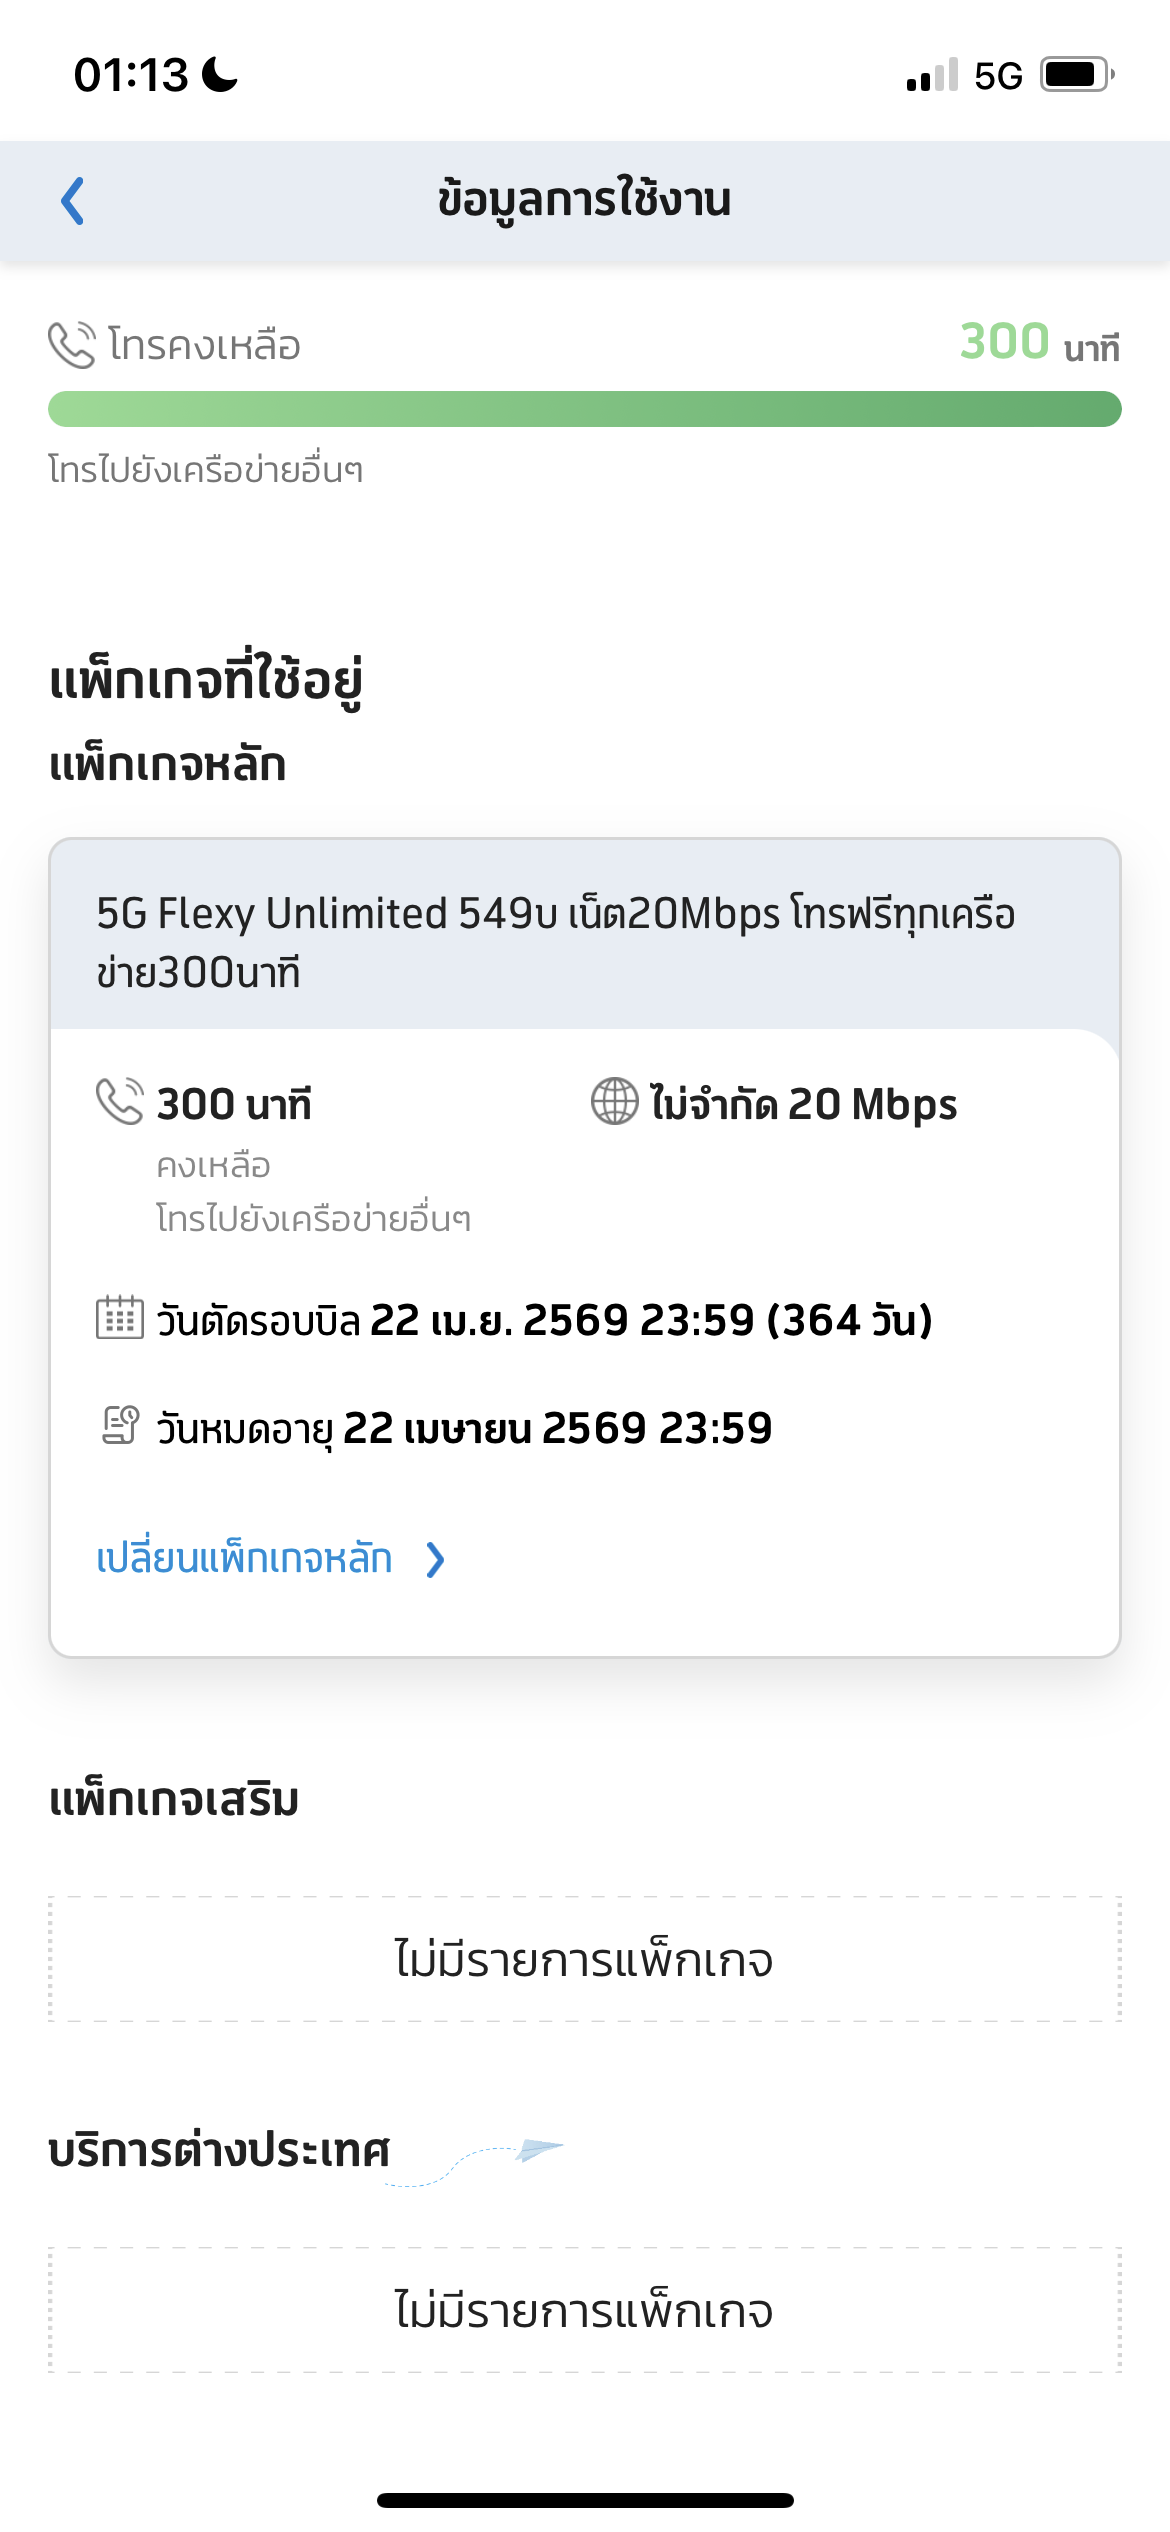
Task: Tap empty บริการต่างประเทศ package box
Action: (x=585, y=2310)
